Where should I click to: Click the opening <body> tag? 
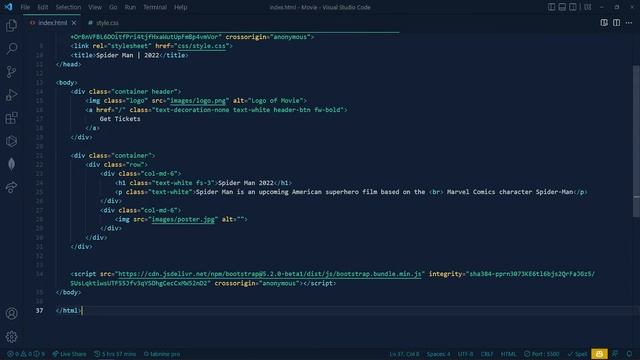click(x=67, y=82)
